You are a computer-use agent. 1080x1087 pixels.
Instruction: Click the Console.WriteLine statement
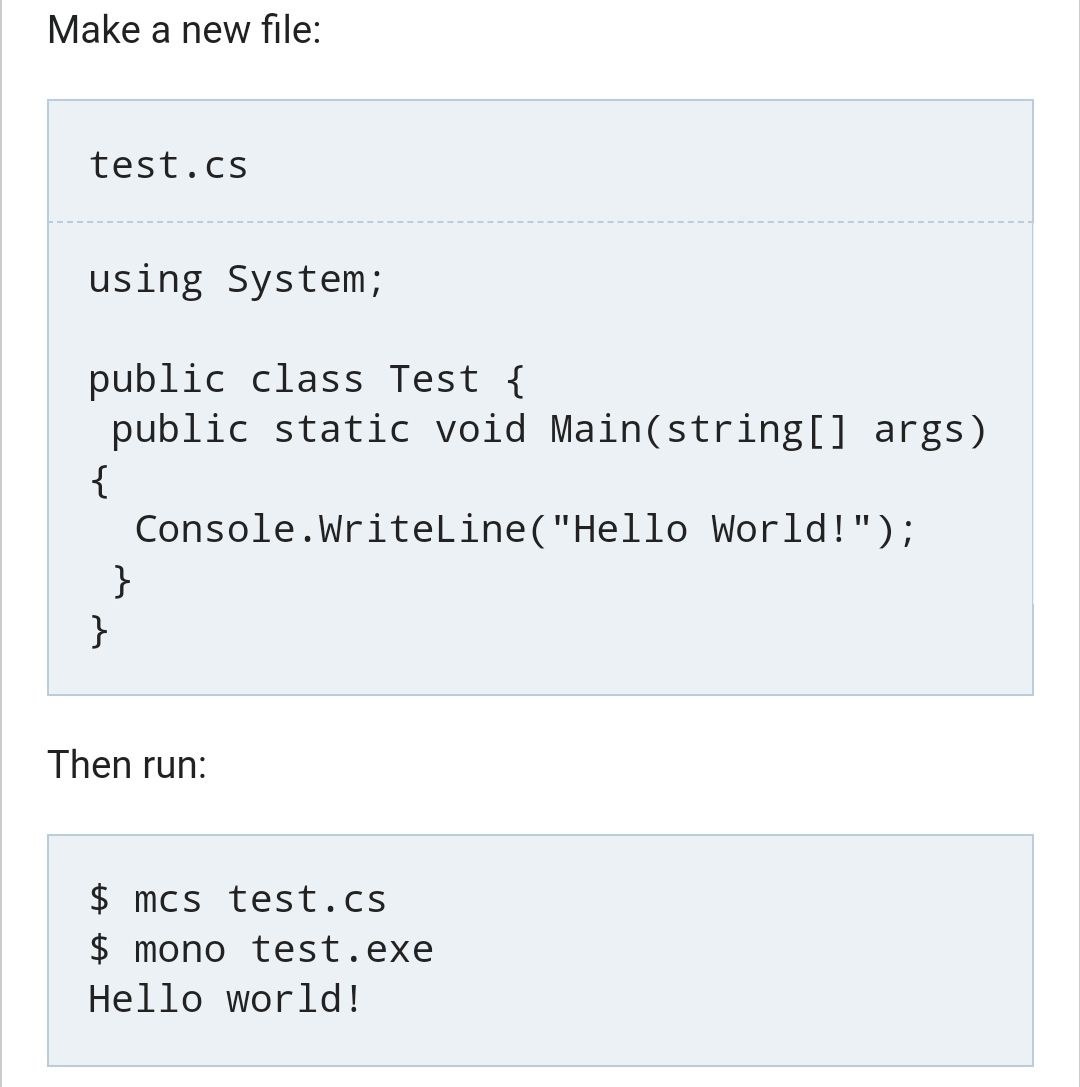[x=525, y=530]
